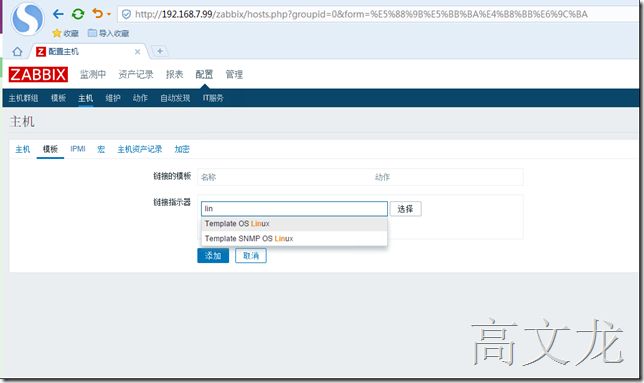The image size is (644, 383).
Task: Go to 主机 in blue submenu bar
Action: click(85, 99)
